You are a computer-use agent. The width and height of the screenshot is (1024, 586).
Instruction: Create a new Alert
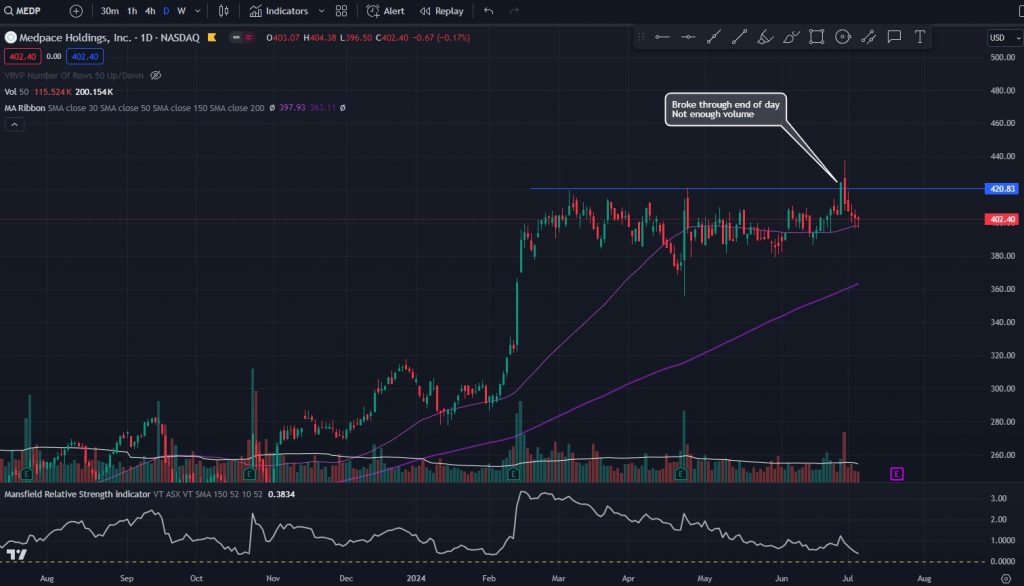(385, 11)
